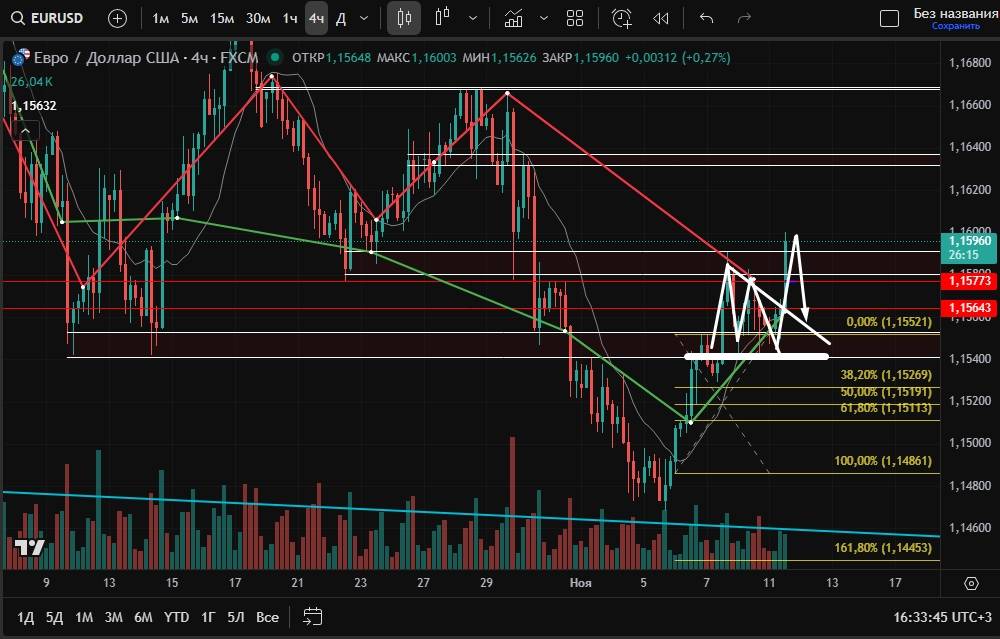Open the EURUSD symbol search
Screen dimensions: 1000x639
[48, 18]
